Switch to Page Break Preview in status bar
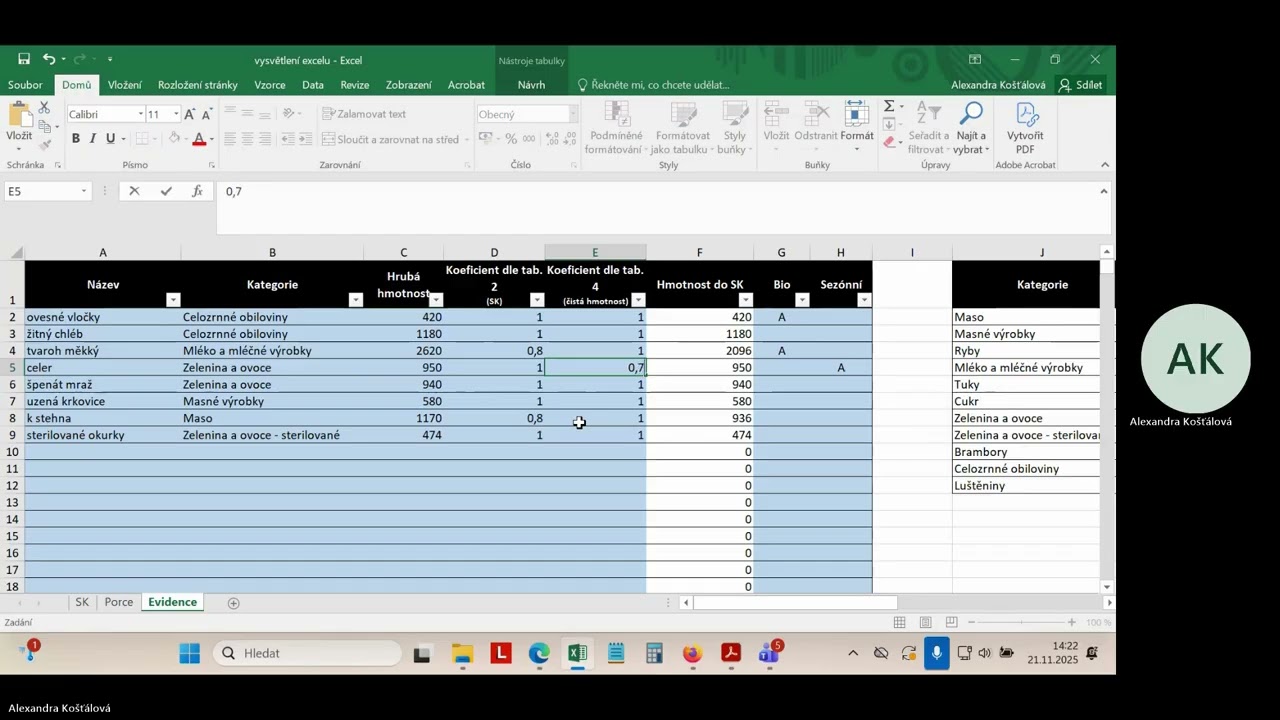This screenshot has height=720, width=1280. pyautogui.click(x=951, y=622)
